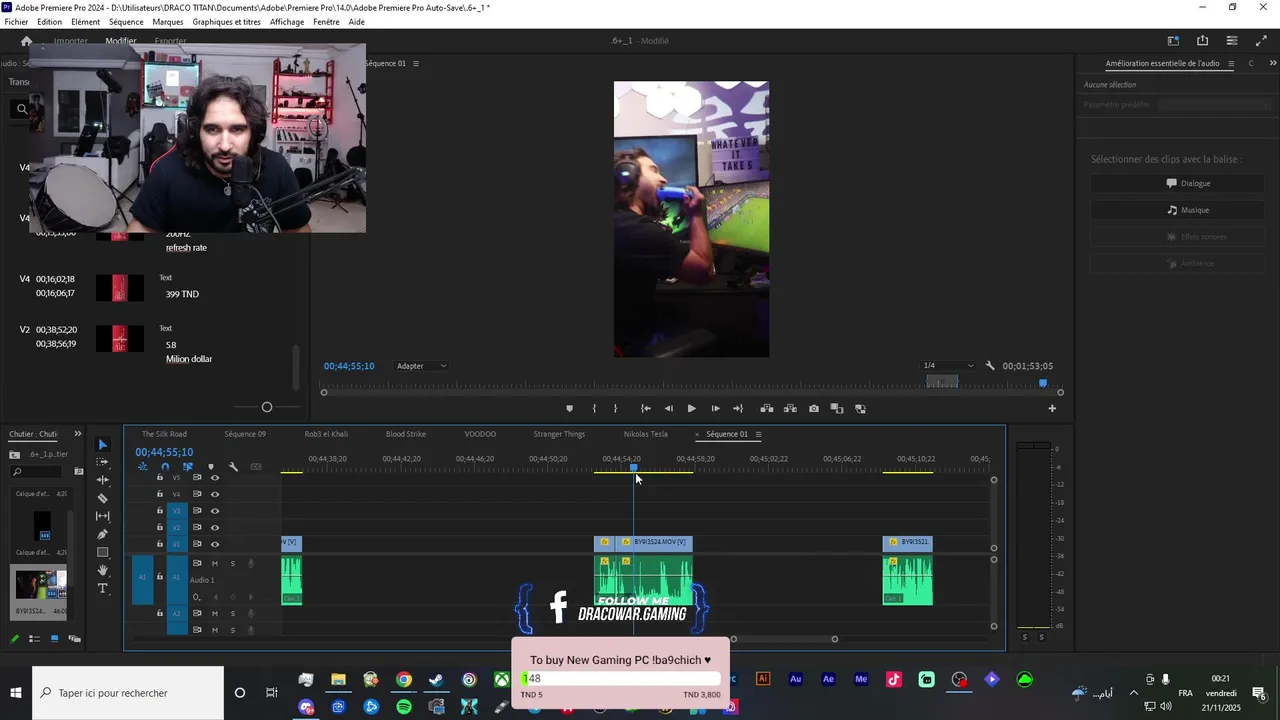Toggle Linked Selection in timeline
This screenshot has height=720, width=1280.
(x=187, y=467)
